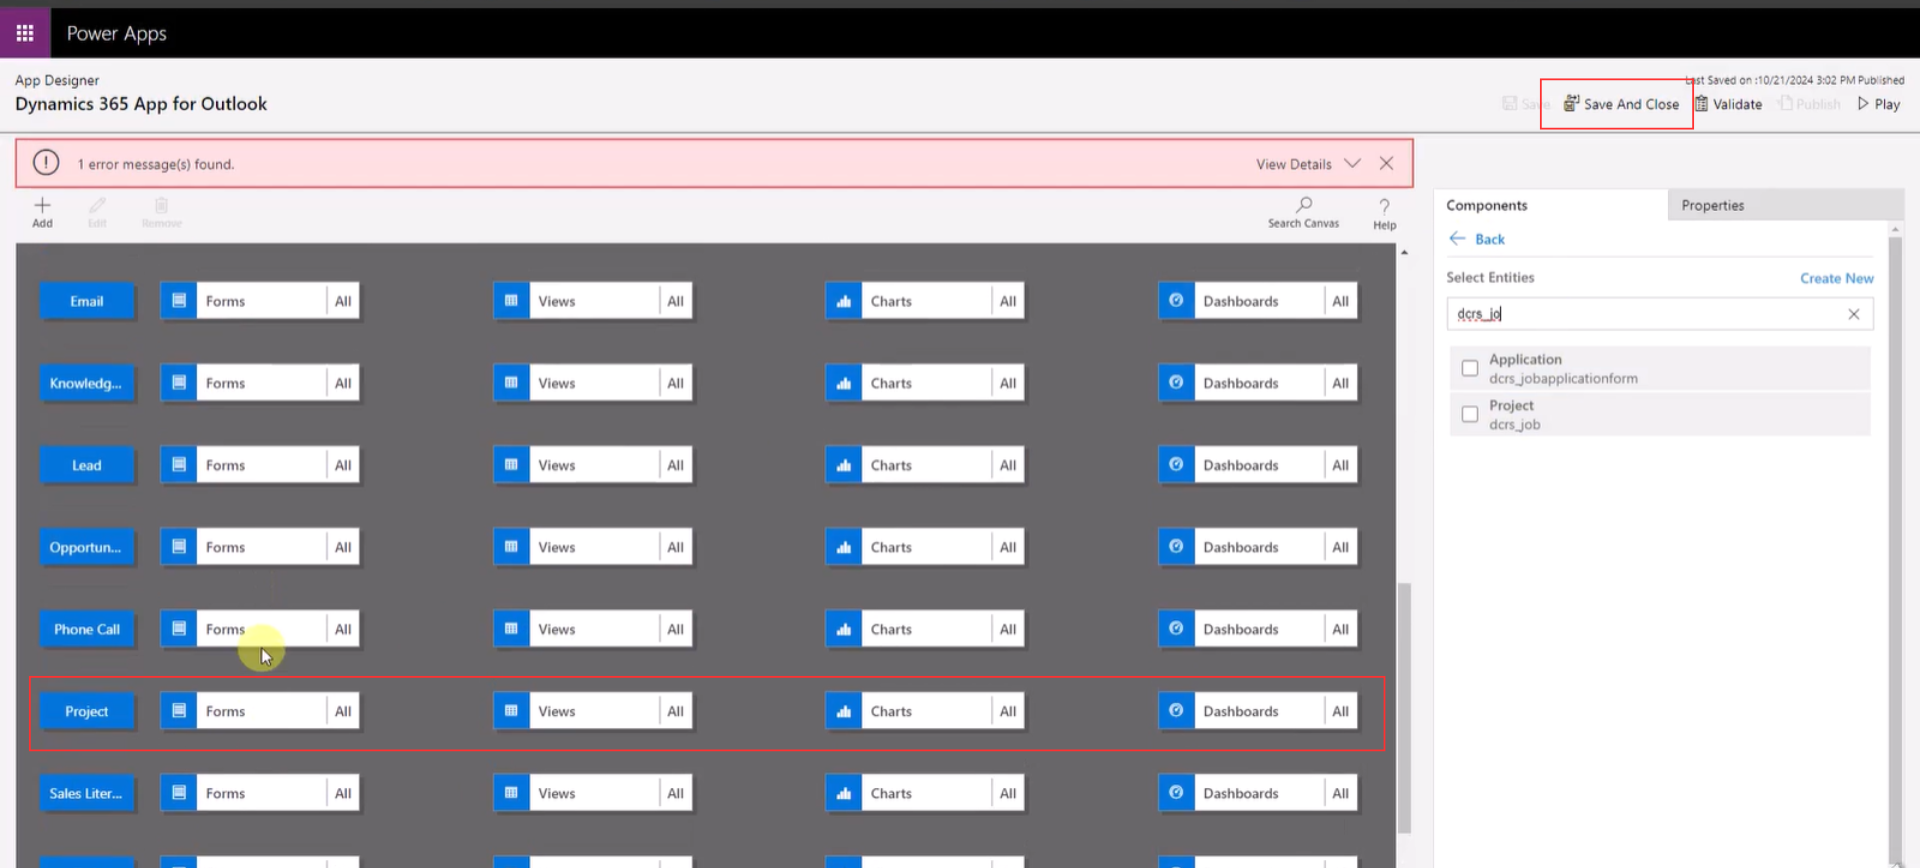Click Charts icon in Knowledge row

point(844,383)
